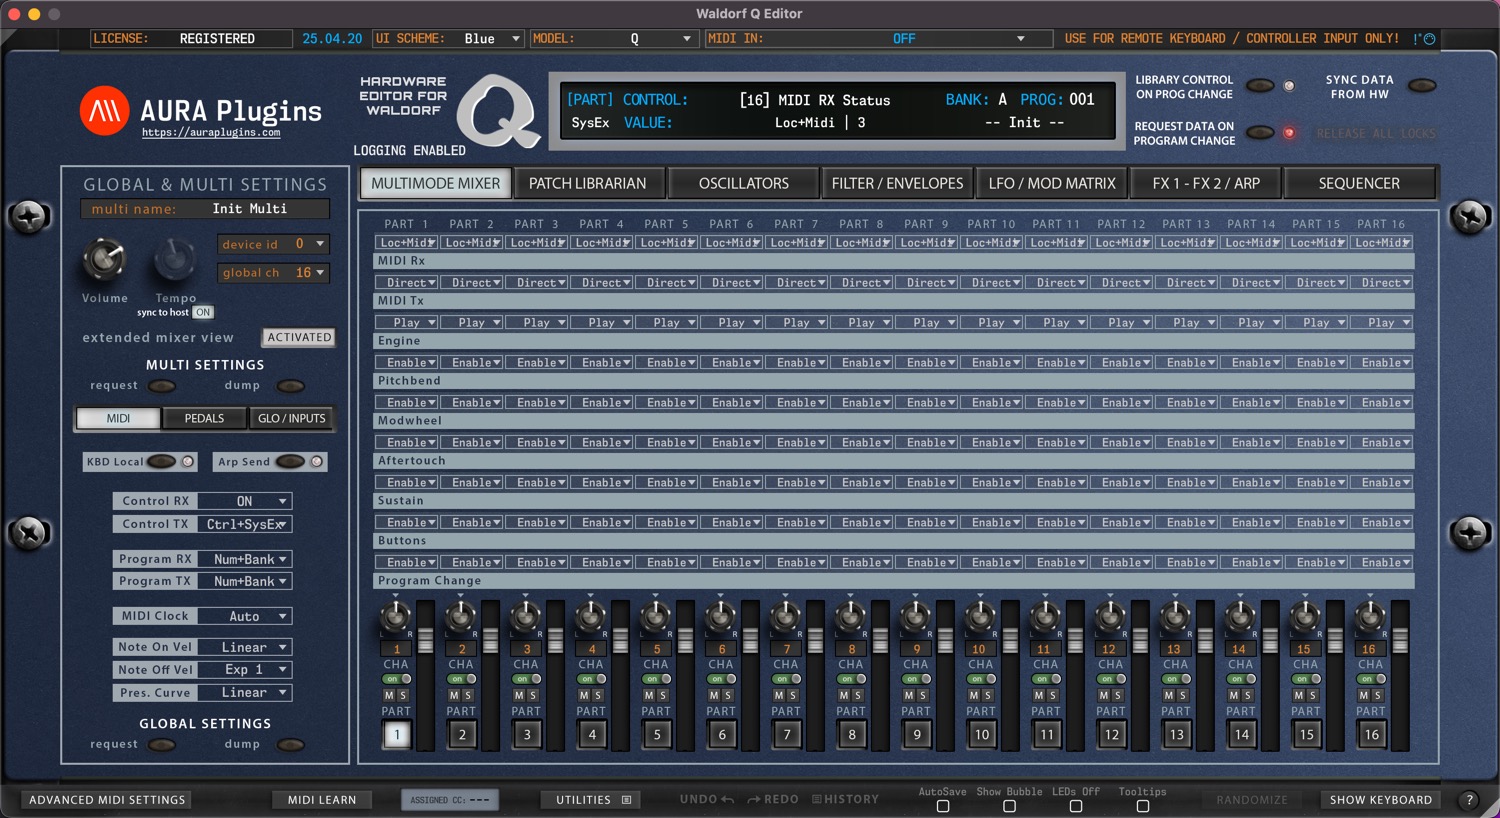
Task: Open auraplugins.com link
Action: click(211, 132)
